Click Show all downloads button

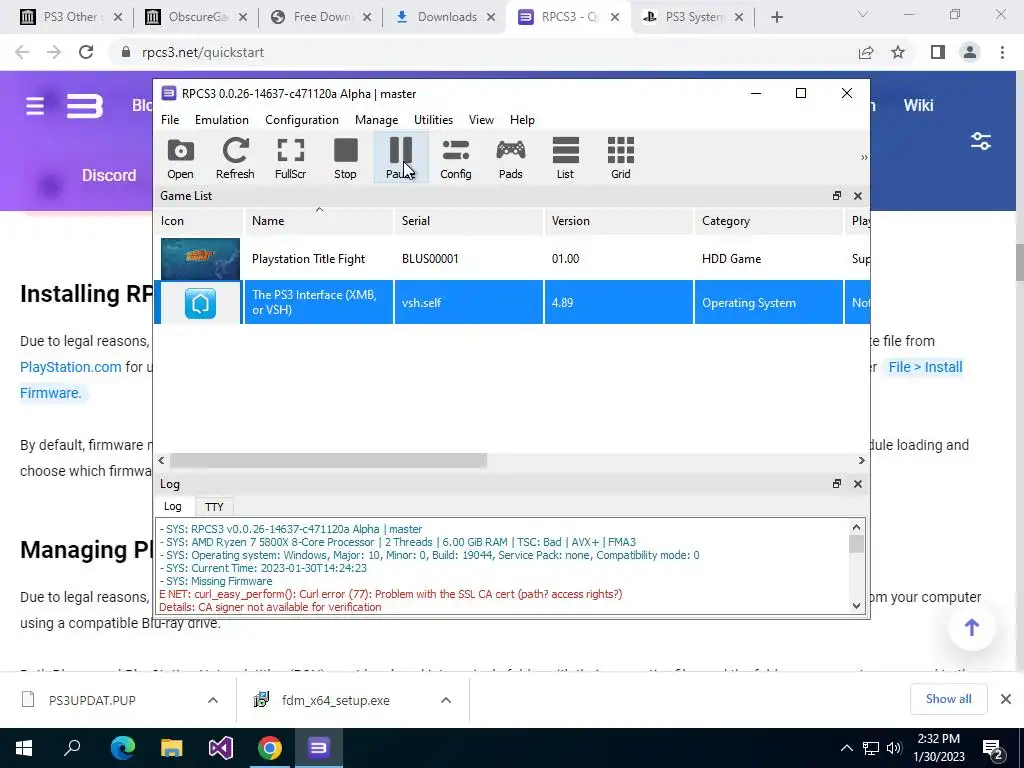click(x=948, y=699)
